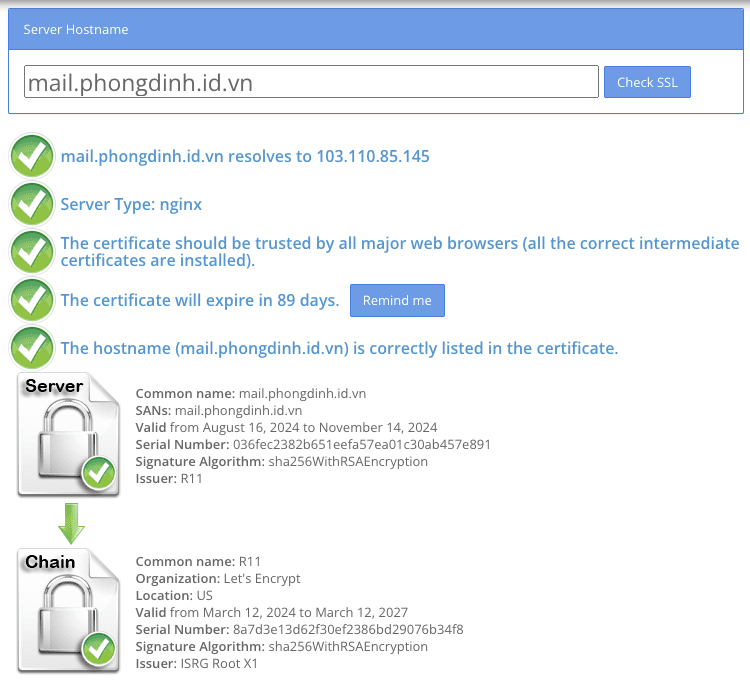Focus the Server Hostname input field
Viewport: 750px width, 682px height.
pyautogui.click(x=311, y=82)
